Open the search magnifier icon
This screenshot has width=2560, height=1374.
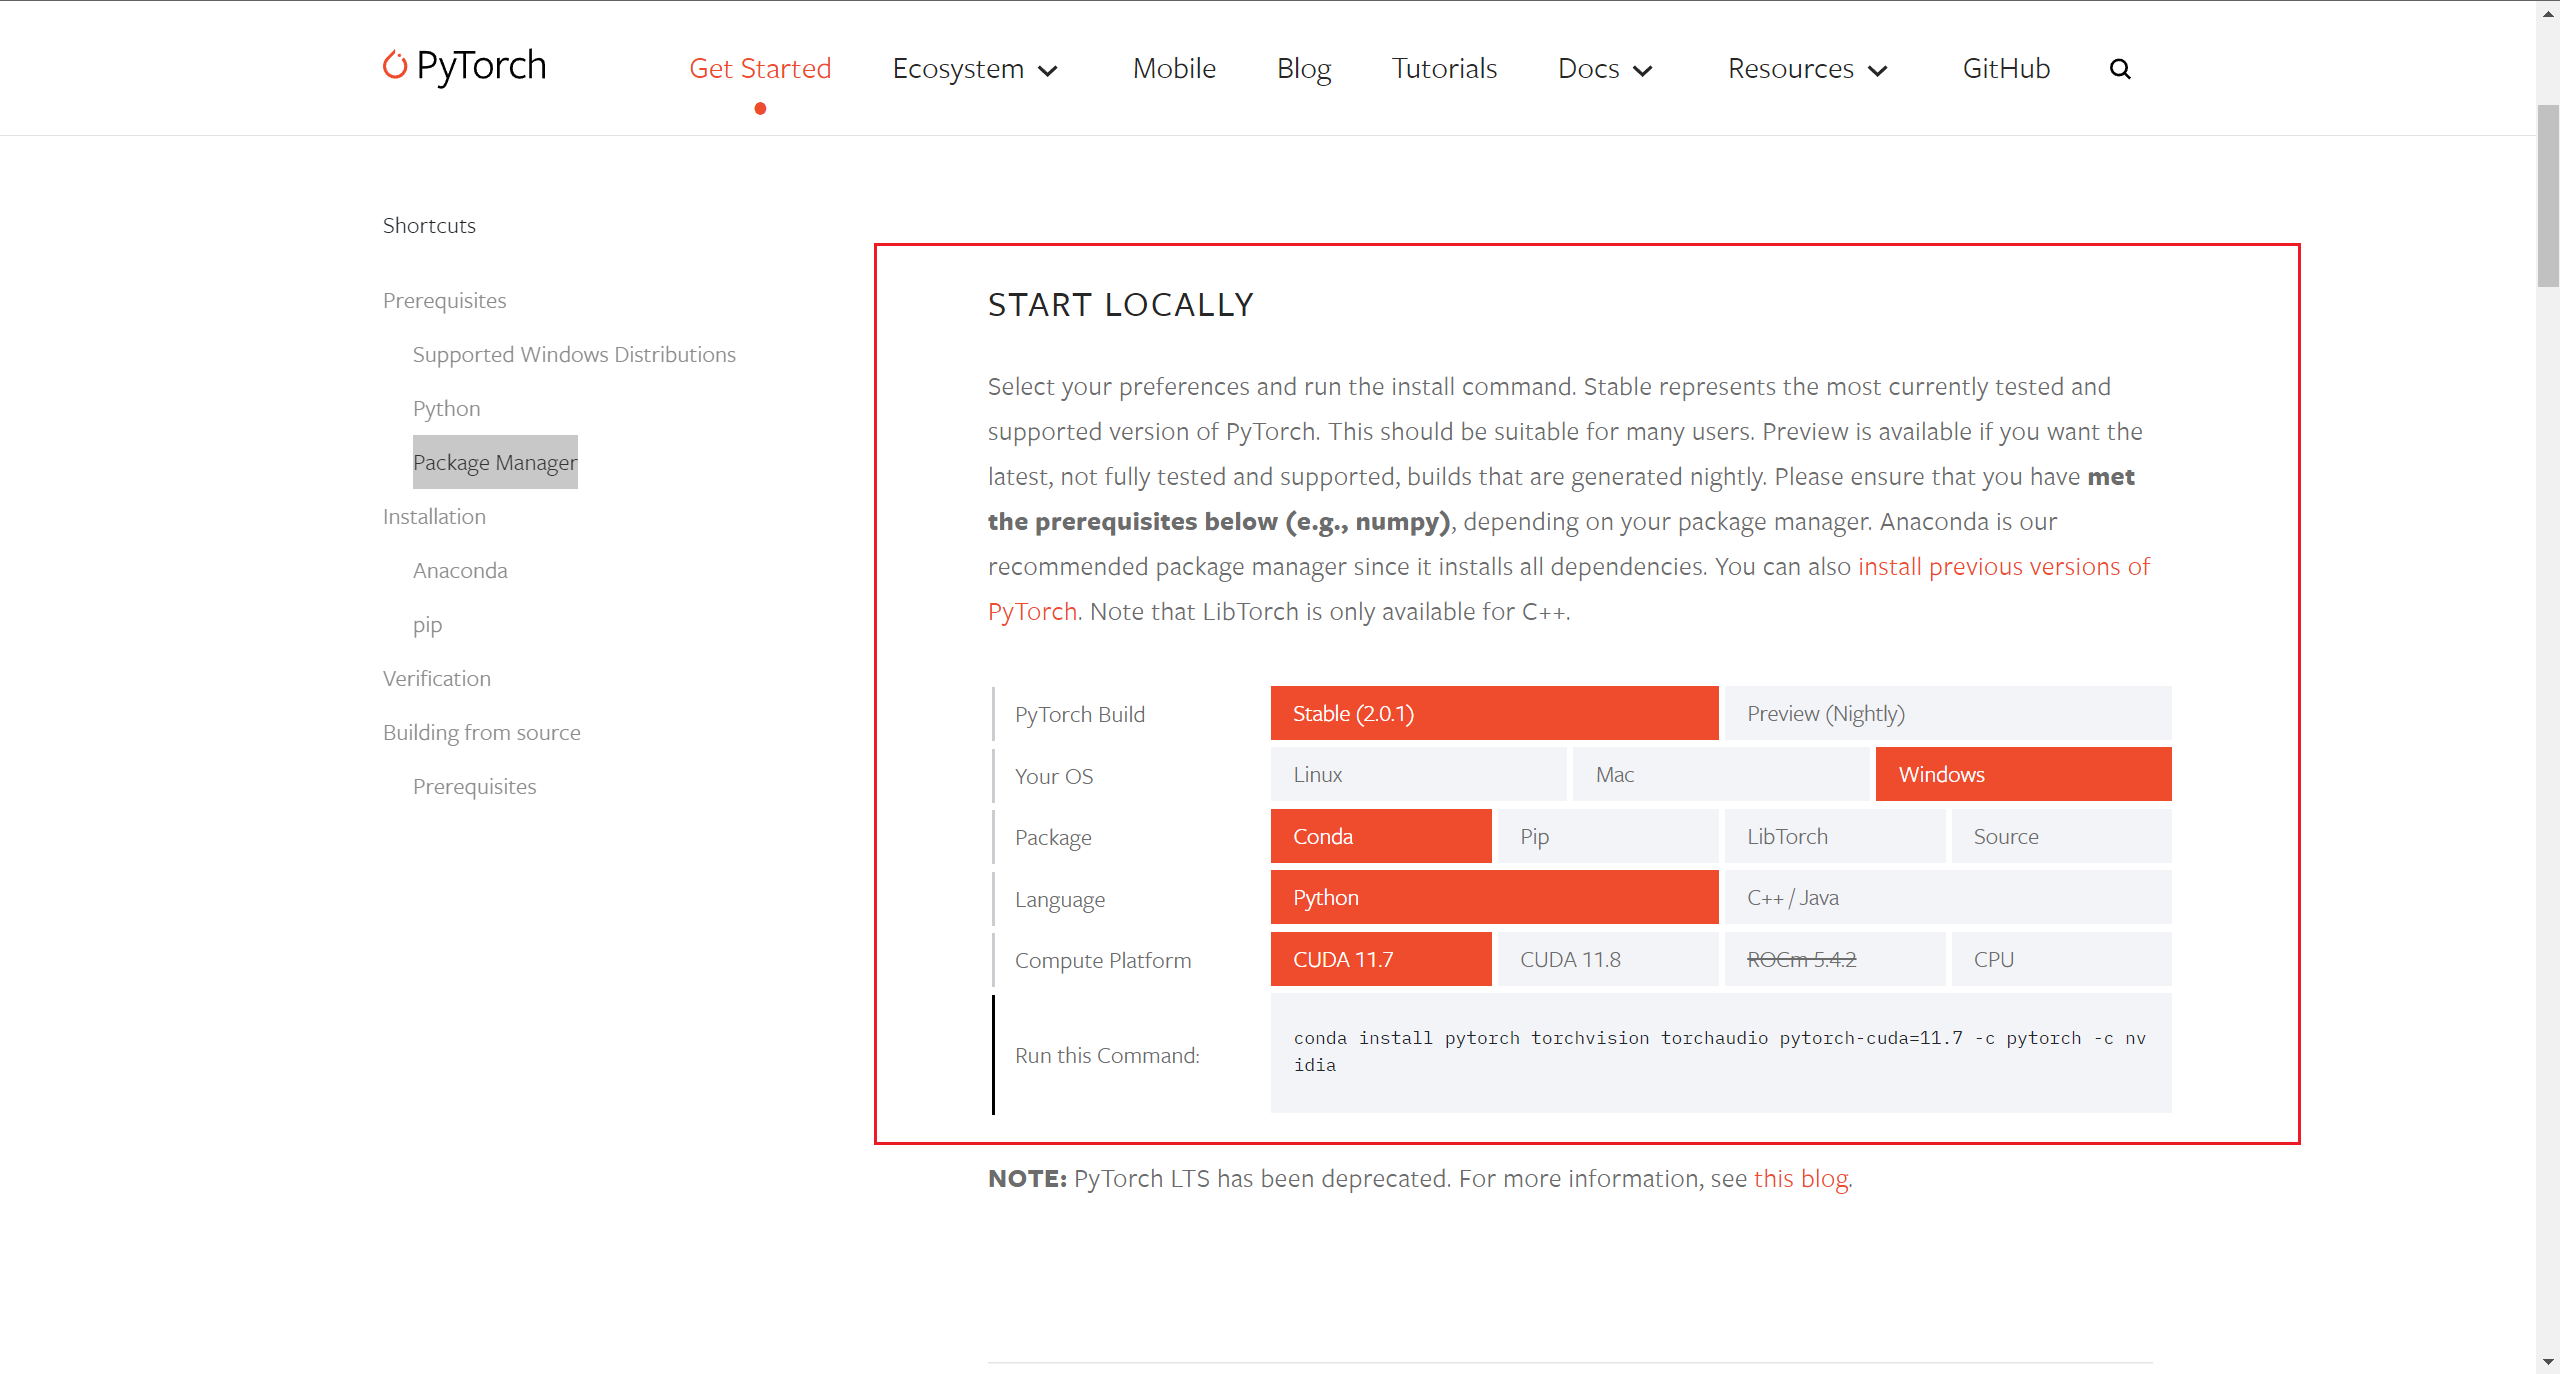coord(2119,69)
